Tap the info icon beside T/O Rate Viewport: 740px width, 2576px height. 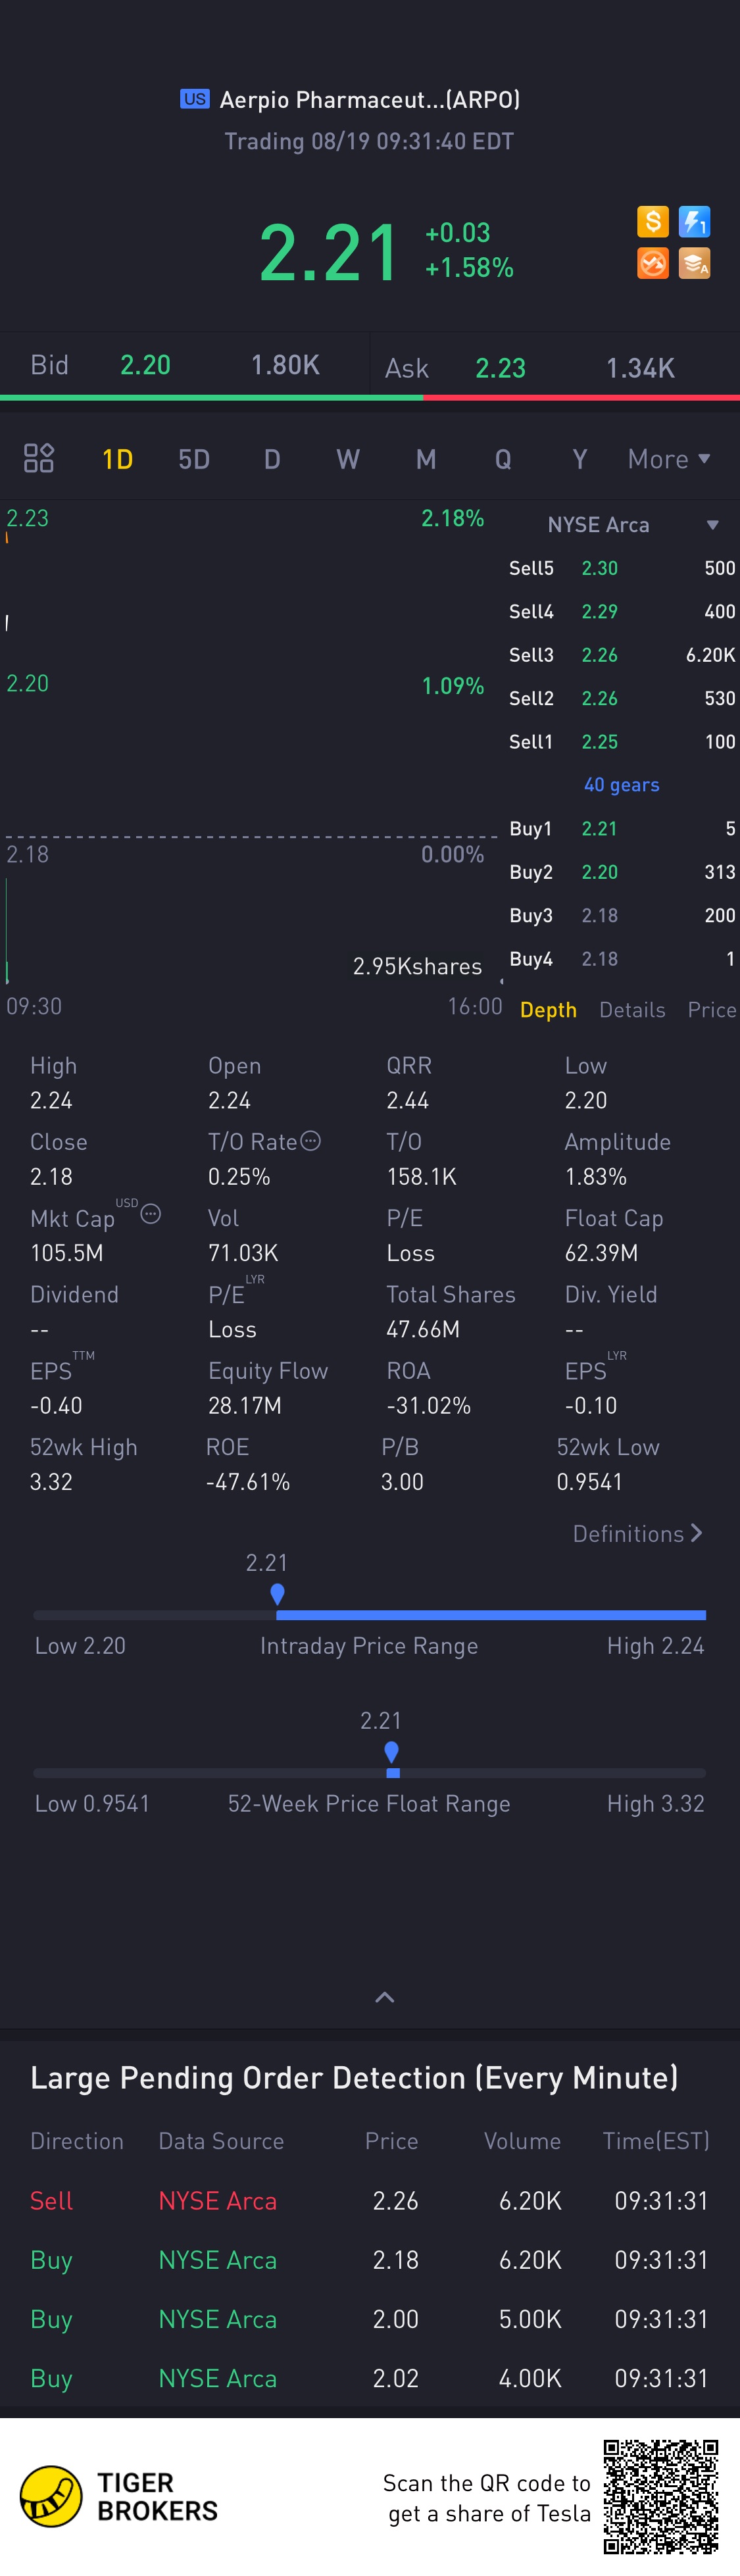[311, 1140]
